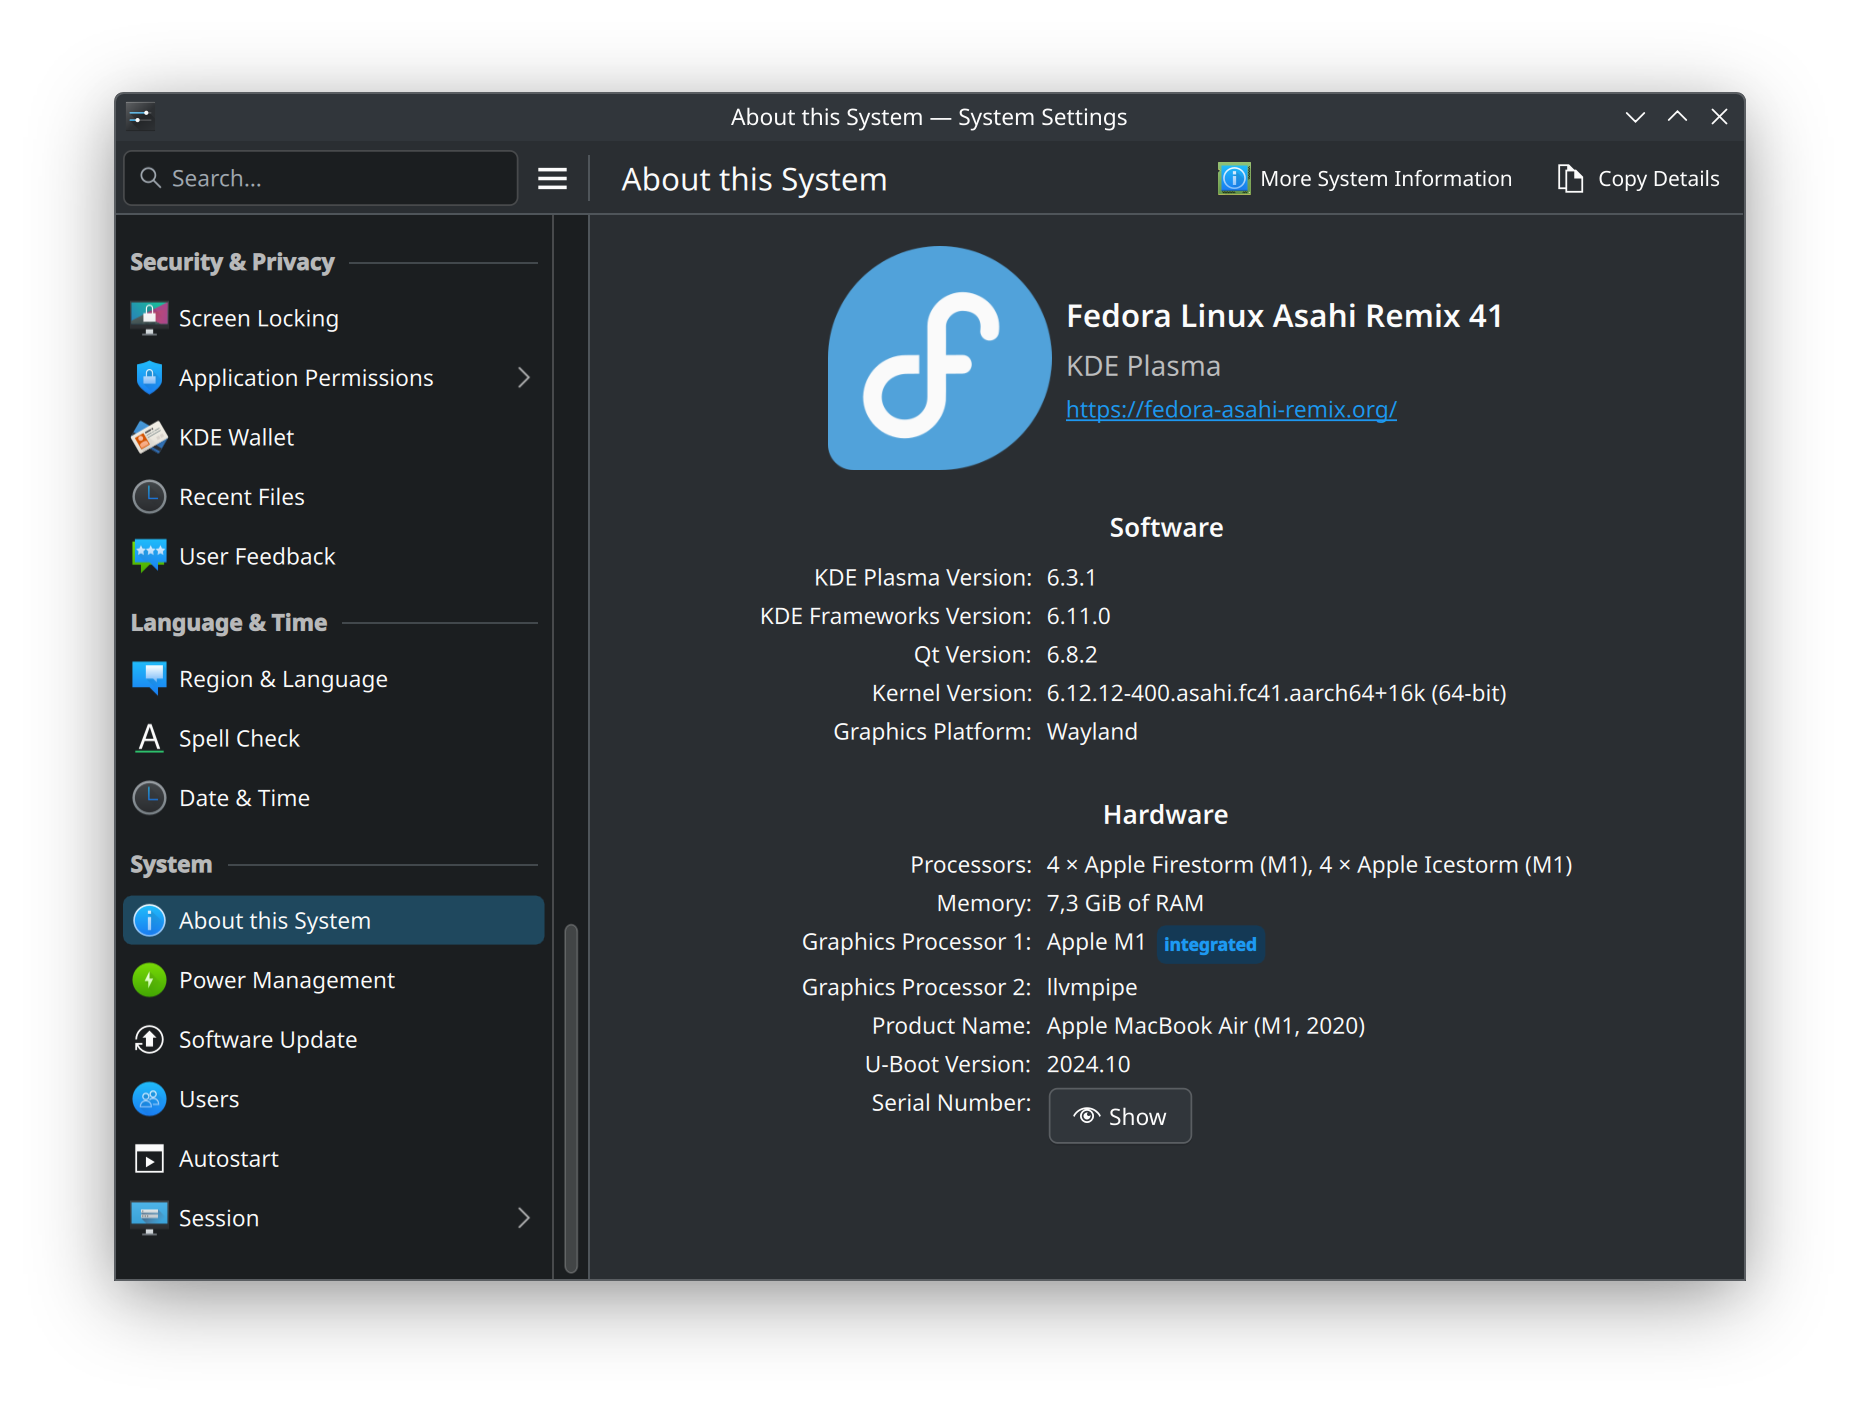Click the KDE Wallet icon
This screenshot has width=1860, height=1416.
(150, 437)
